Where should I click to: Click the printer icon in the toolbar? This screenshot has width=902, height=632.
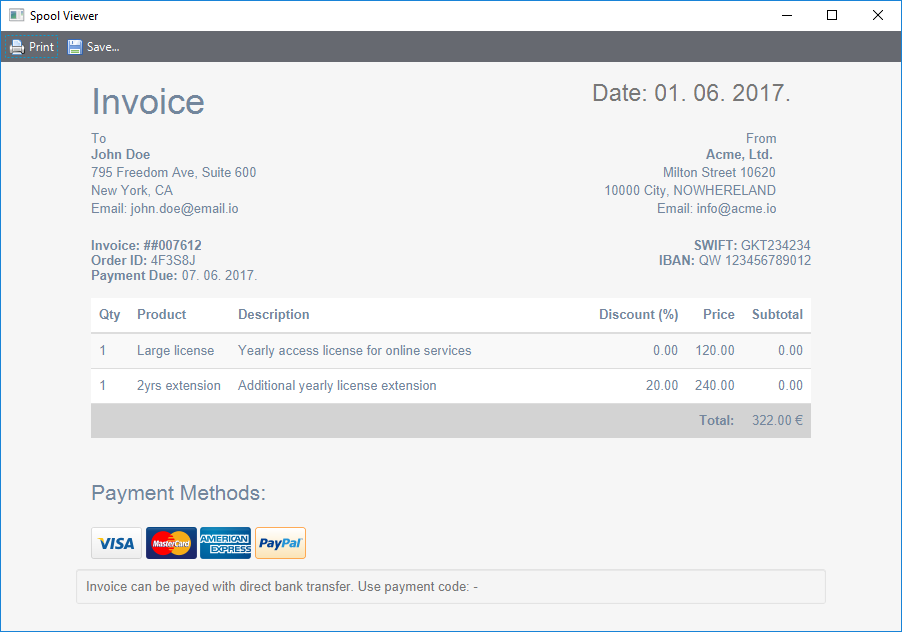pos(17,47)
